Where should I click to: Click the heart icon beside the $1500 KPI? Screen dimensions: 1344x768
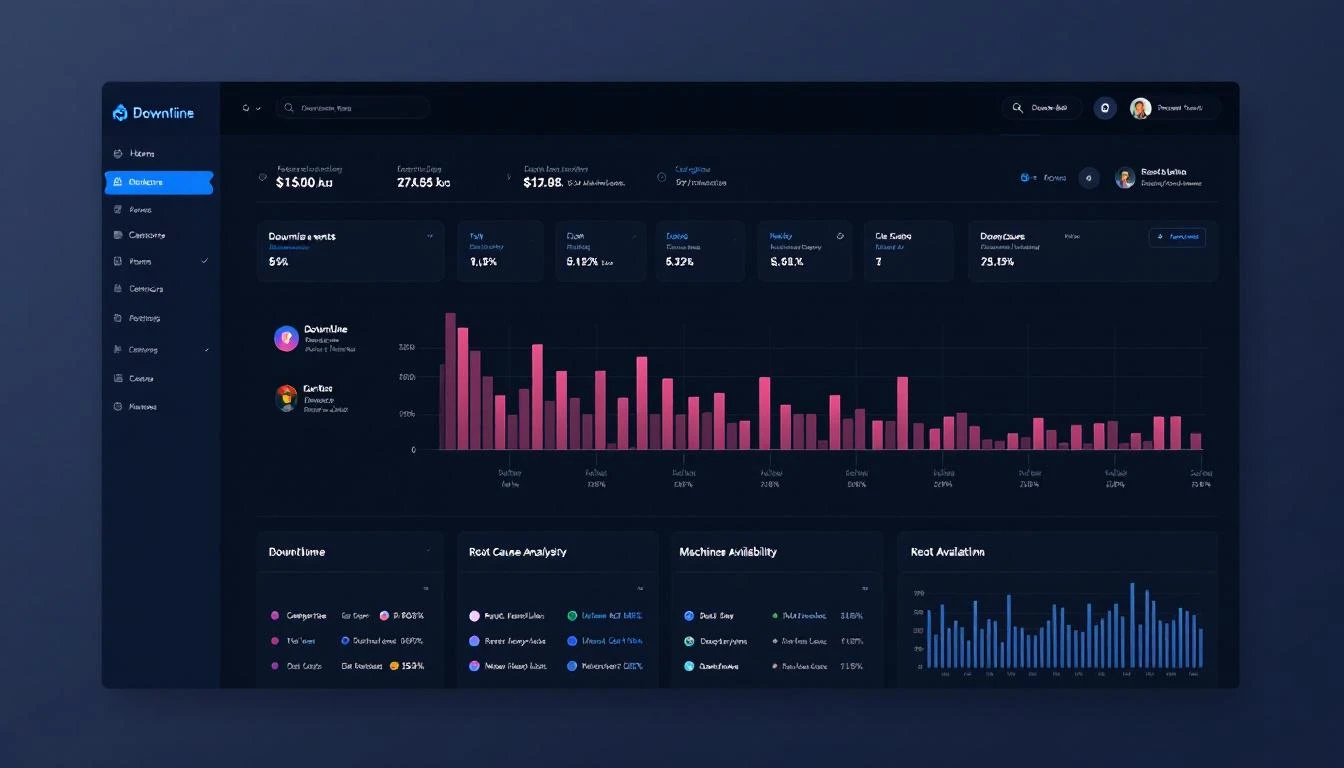[x=262, y=176]
